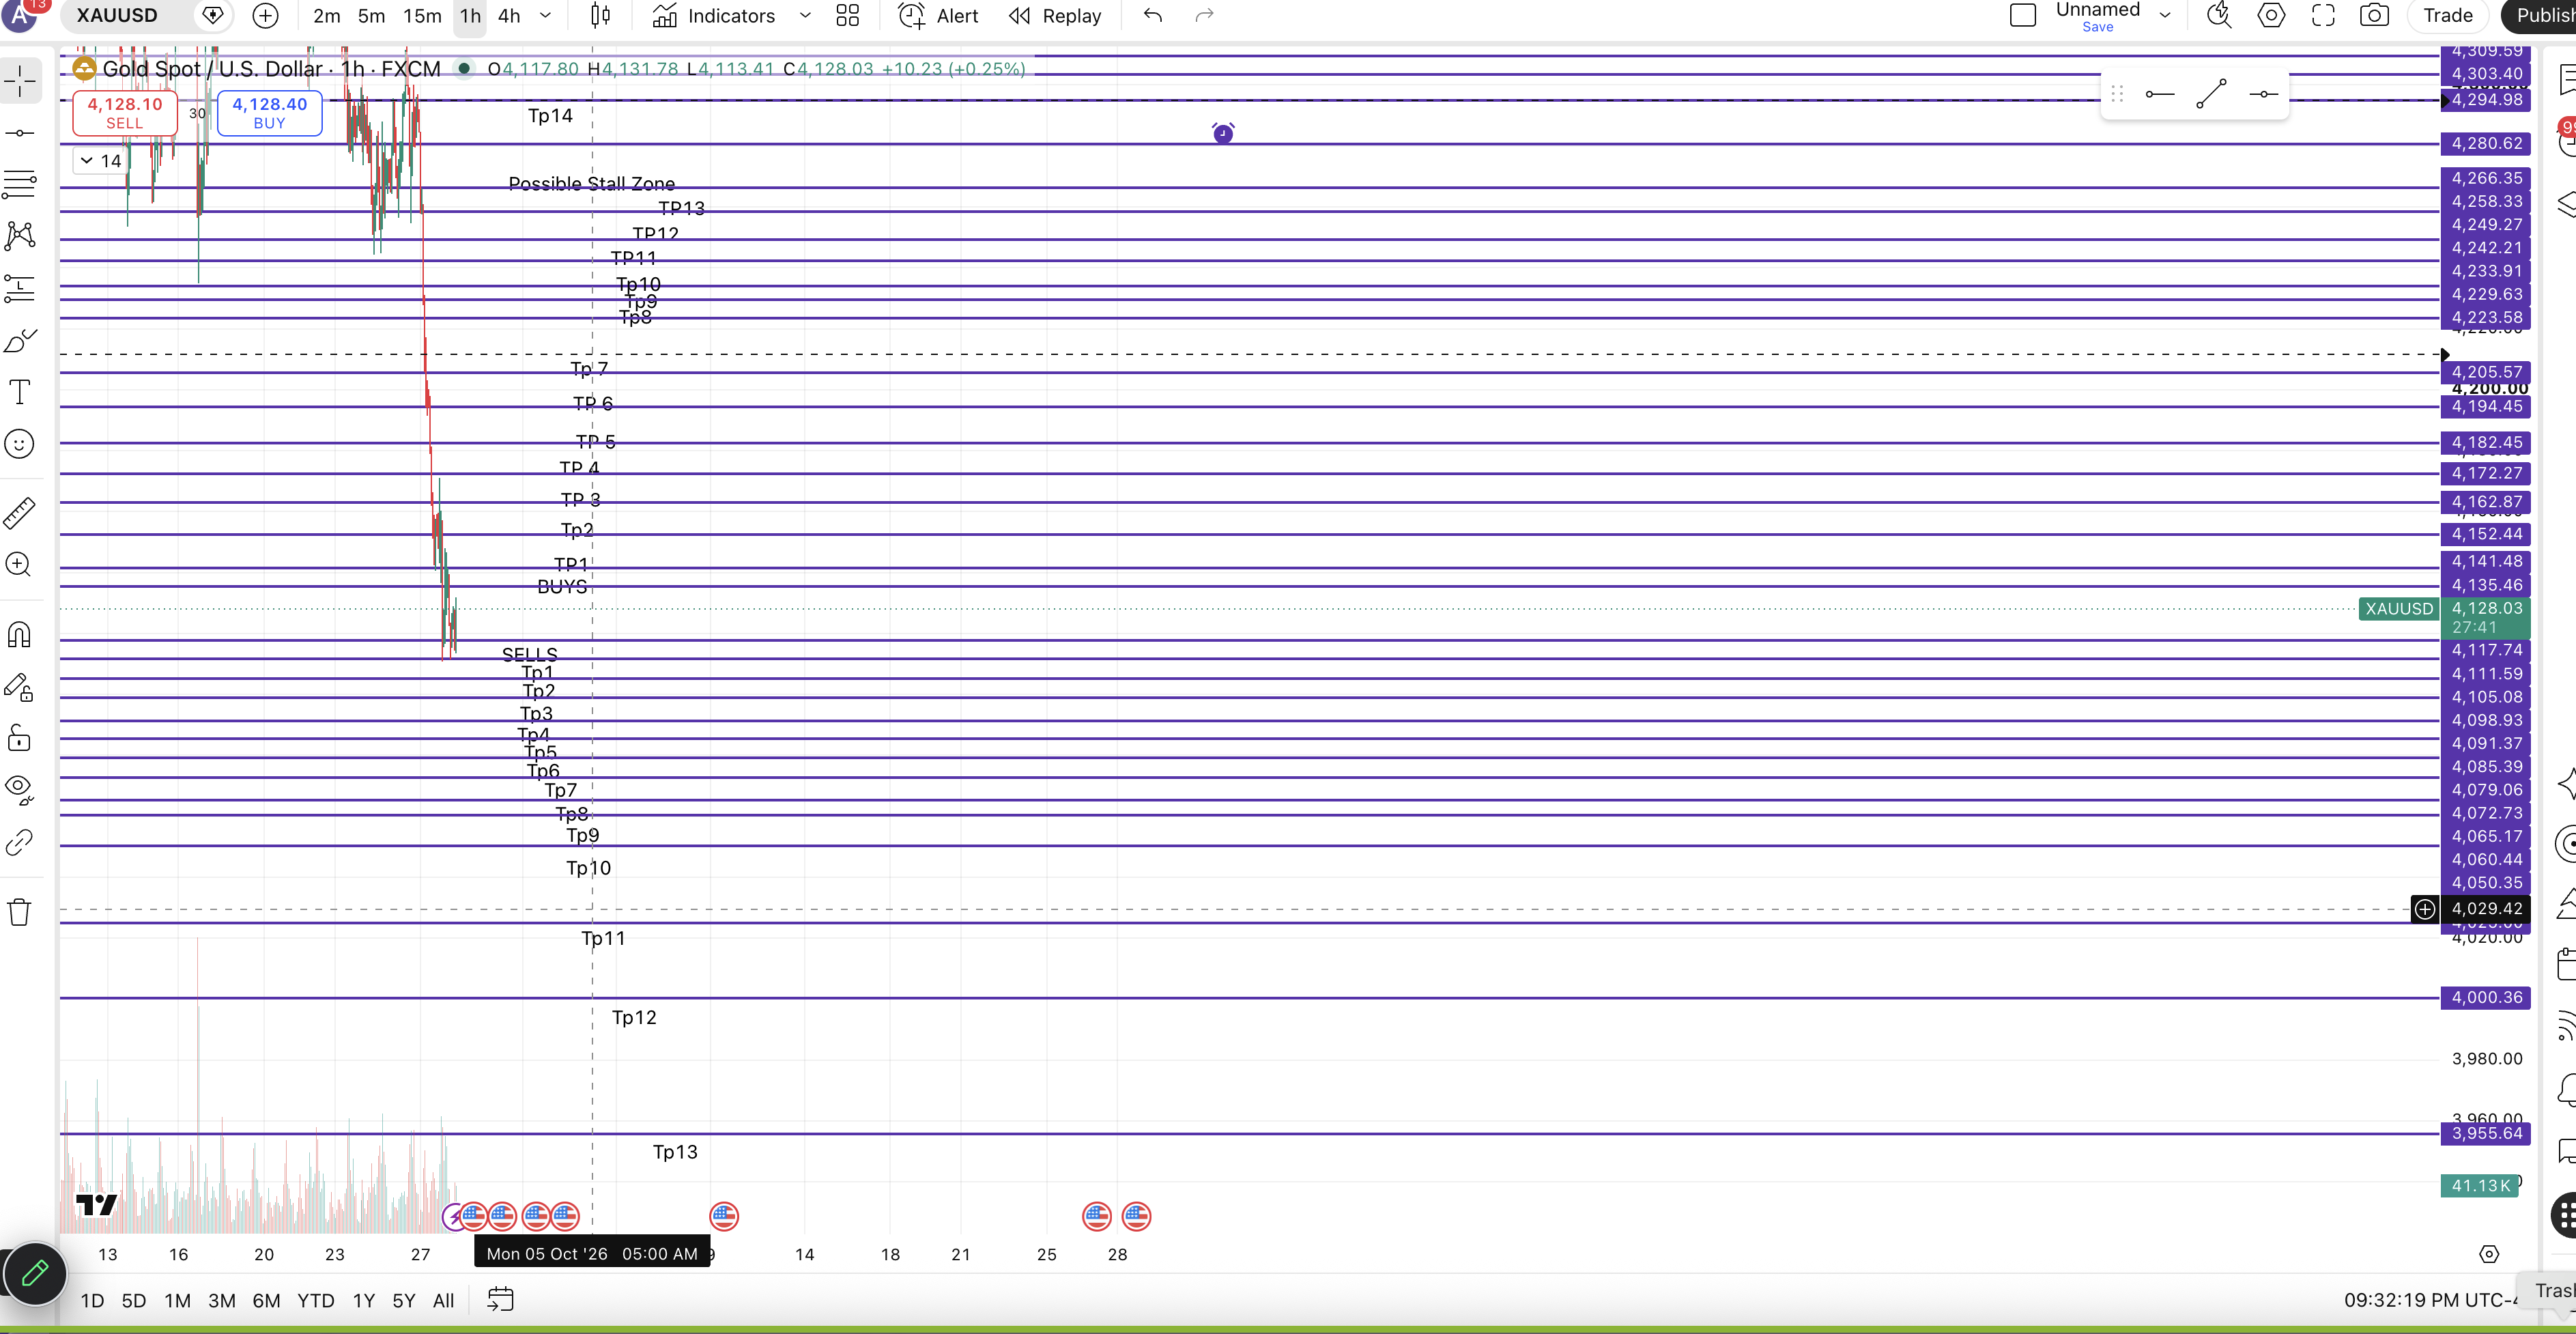Toggle hide all drawings eye icon

point(20,790)
